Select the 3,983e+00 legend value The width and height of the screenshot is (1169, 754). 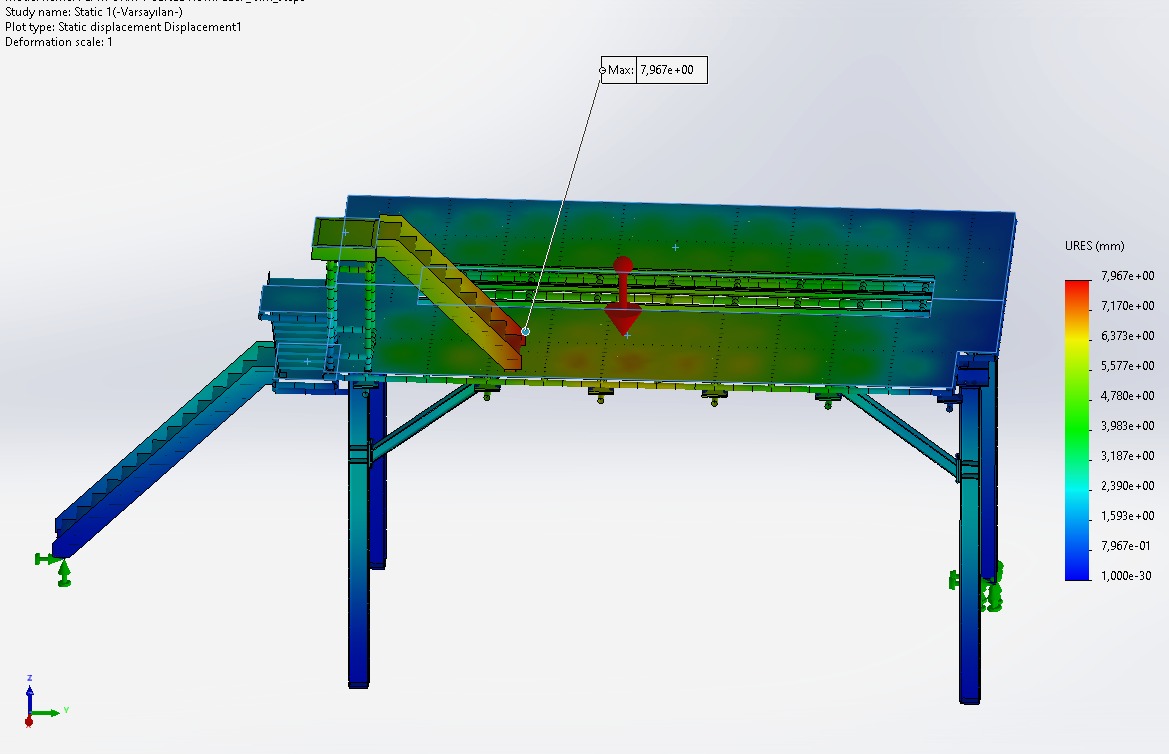[x=1128, y=426]
